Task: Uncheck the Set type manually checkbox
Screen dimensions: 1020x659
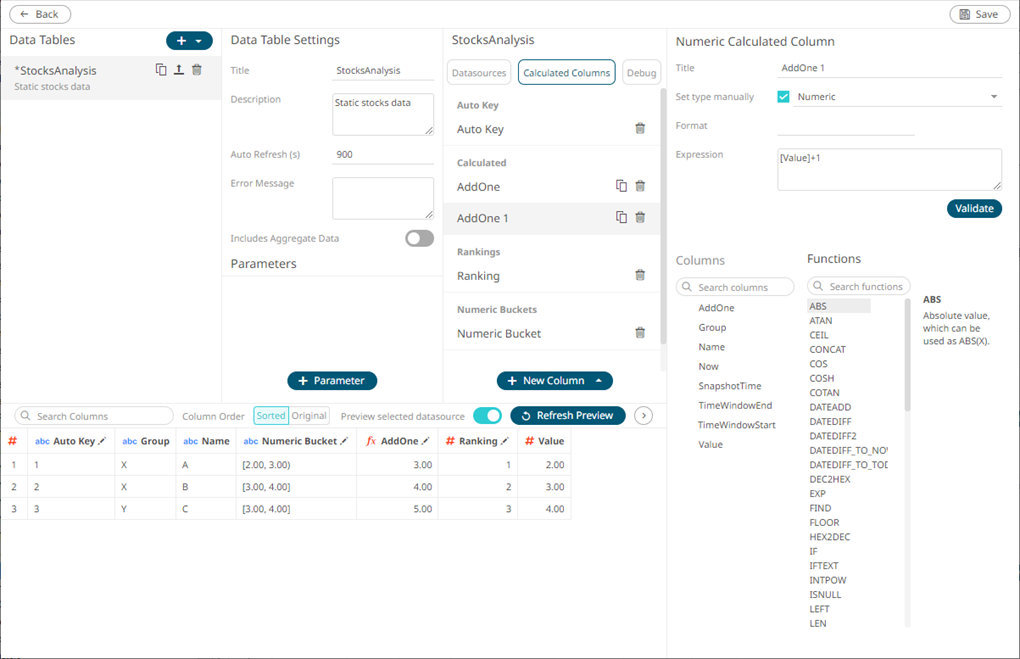Action: pyautogui.click(x=783, y=97)
